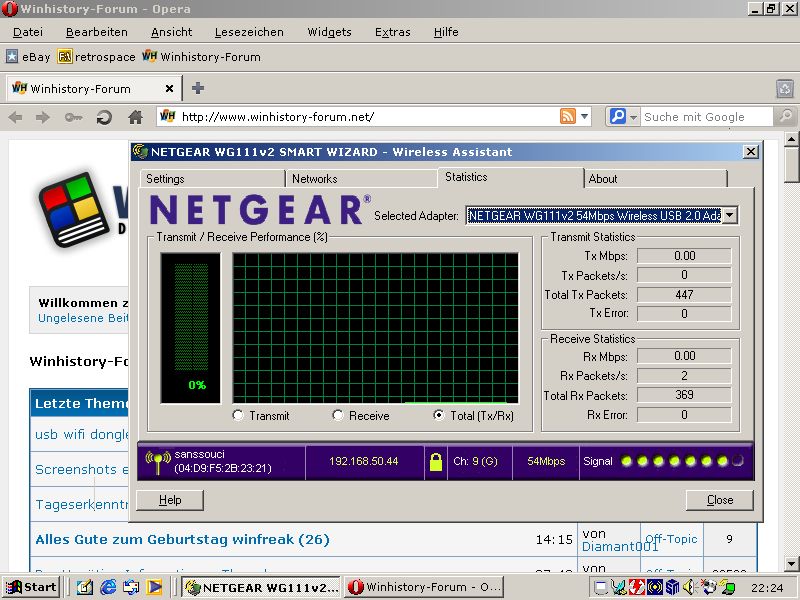
Task: Click the Help button
Action: click(x=170, y=500)
